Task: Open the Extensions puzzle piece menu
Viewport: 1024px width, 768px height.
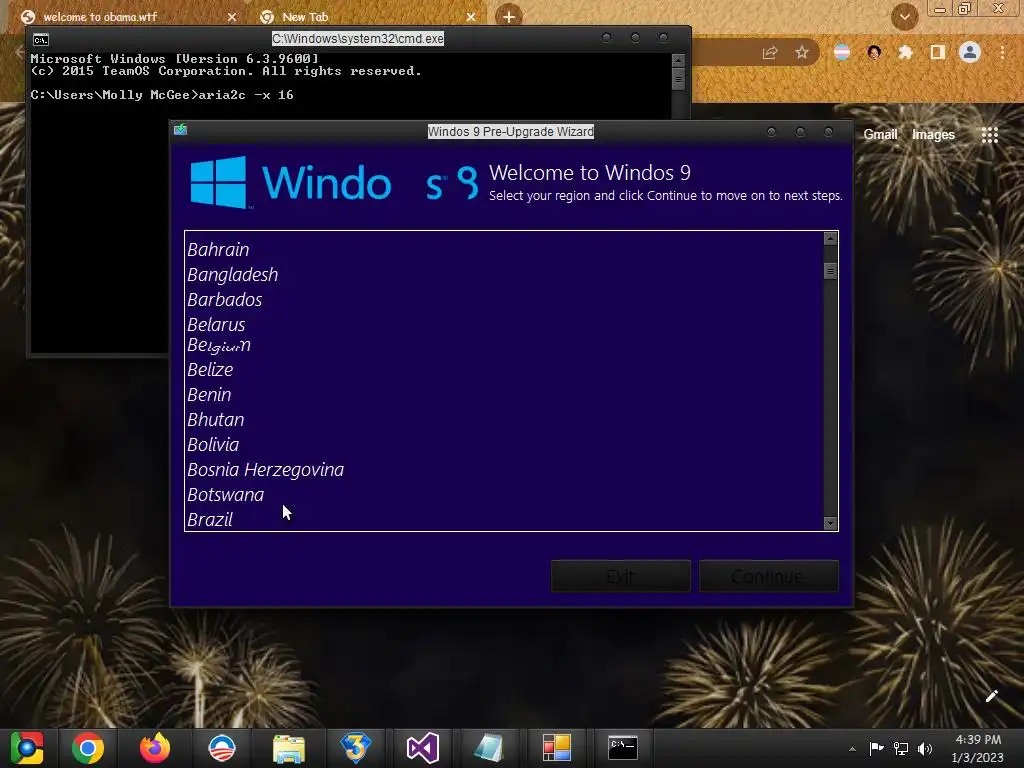Action: point(905,52)
